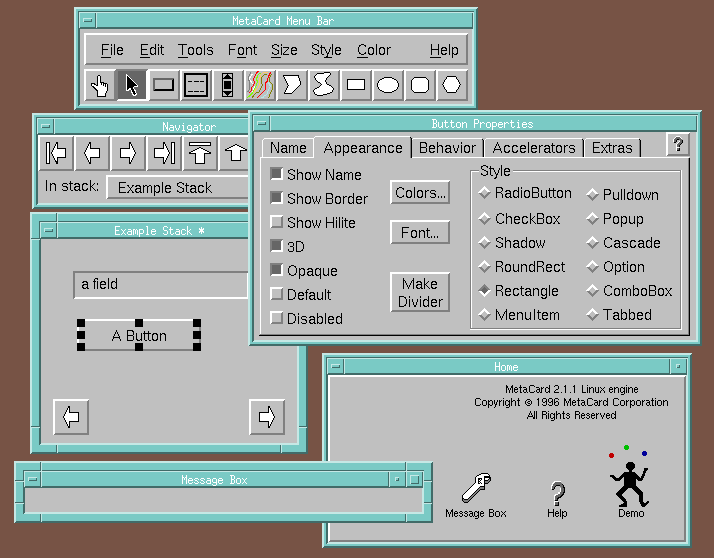Choose the Scrollbar creation tool
The height and width of the screenshot is (558, 714).
tap(228, 85)
